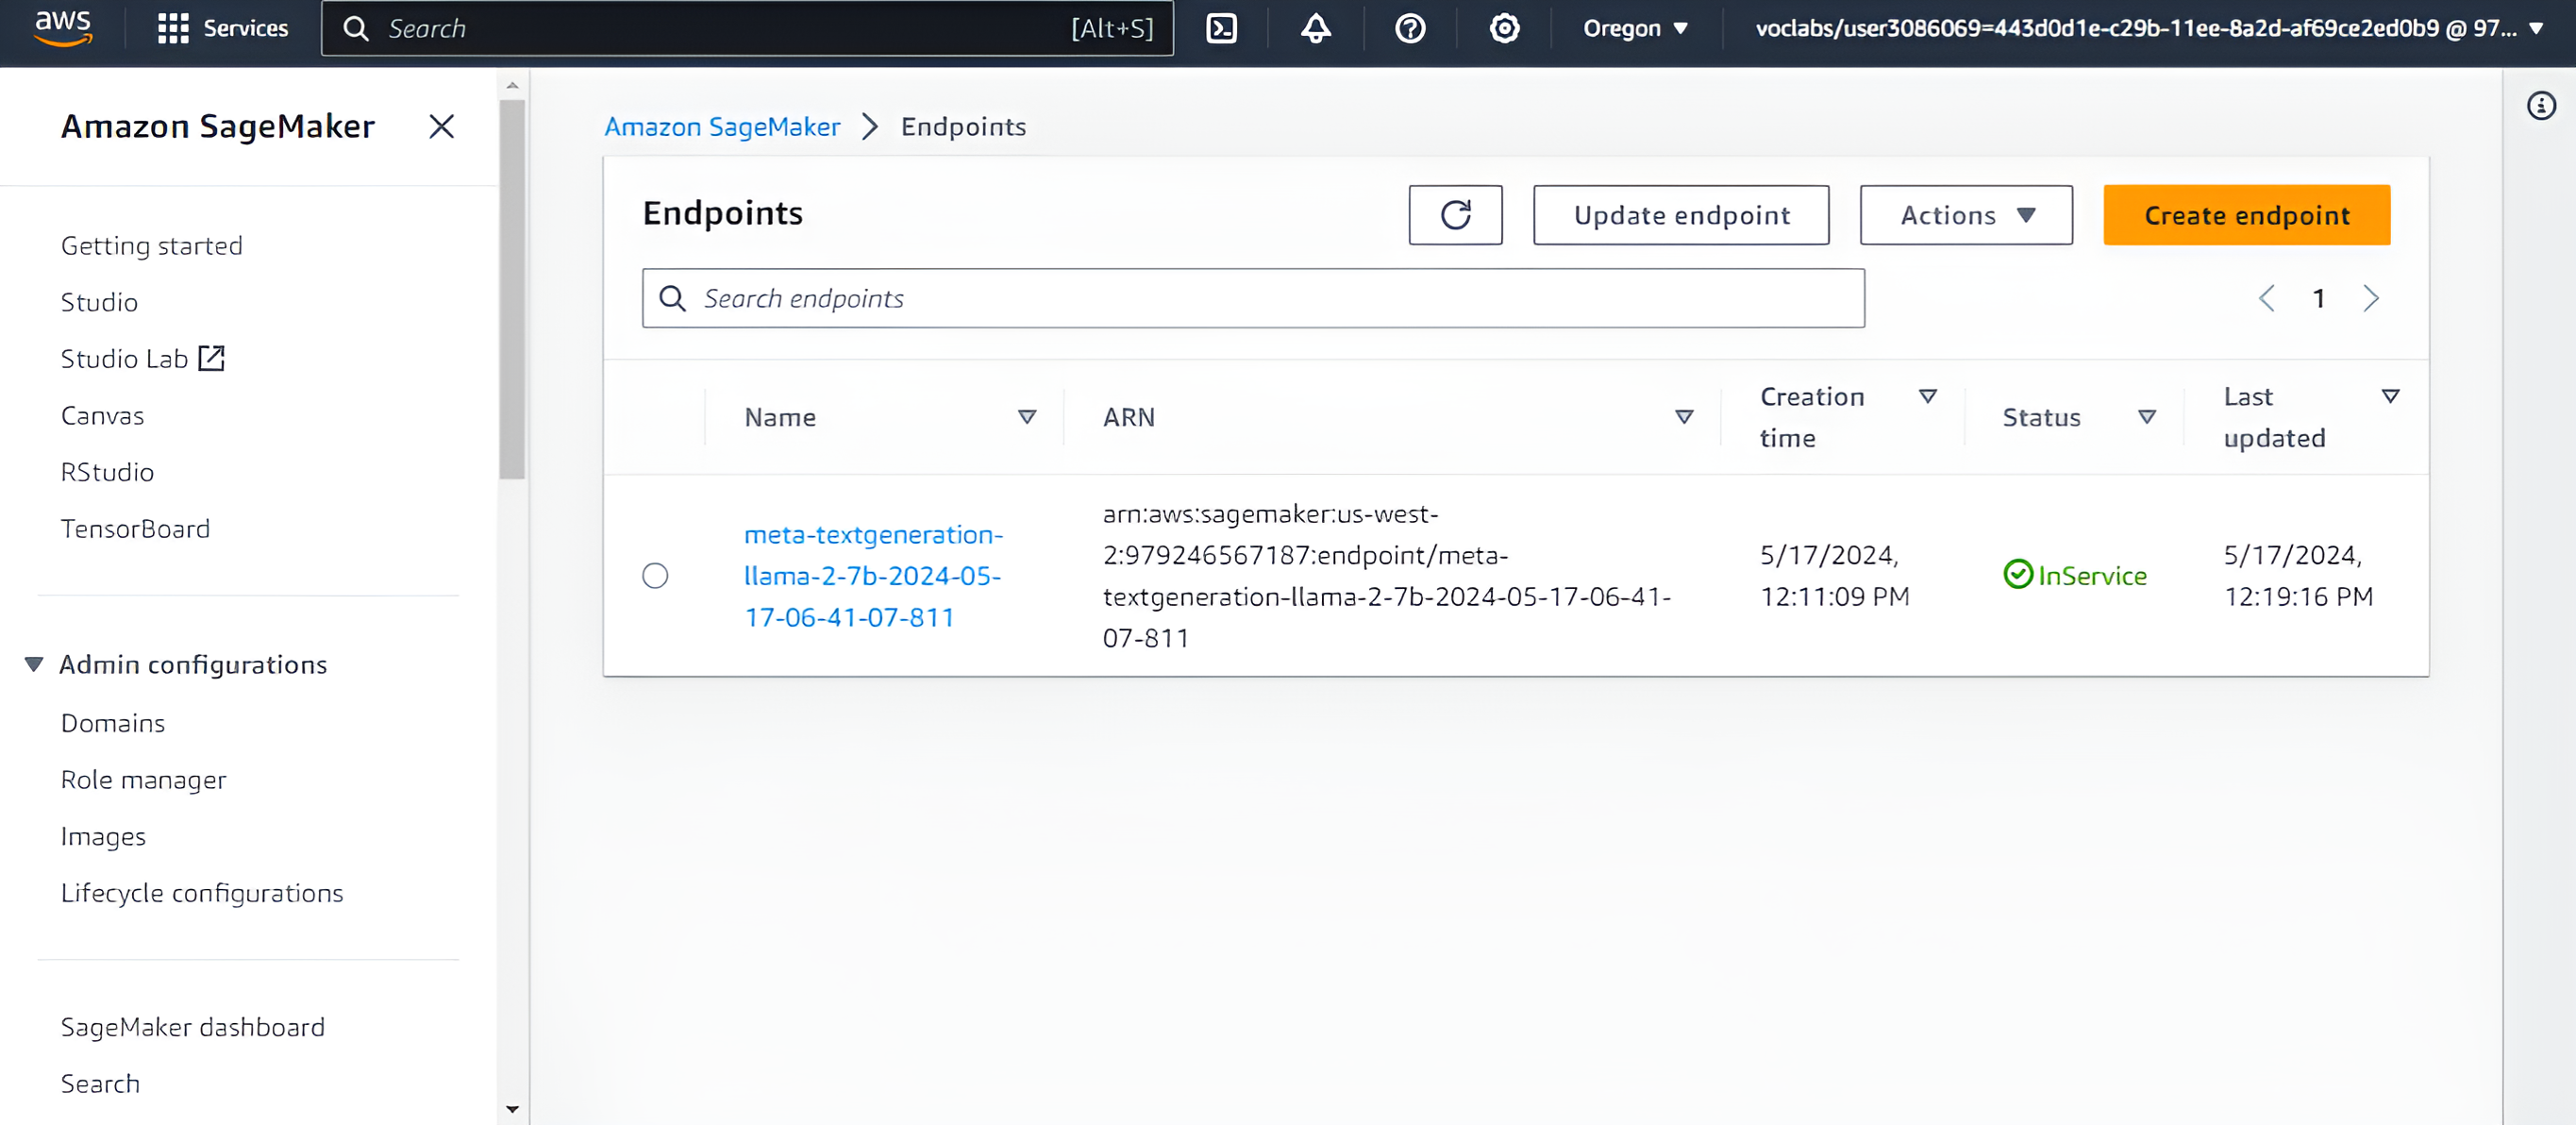The width and height of the screenshot is (2576, 1125).
Task: Open account settings gear
Action: click(1503, 28)
